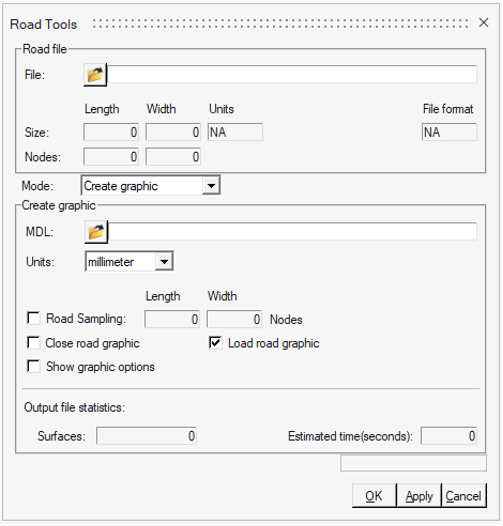Tick the Show graphic options checkbox

(34, 366)
